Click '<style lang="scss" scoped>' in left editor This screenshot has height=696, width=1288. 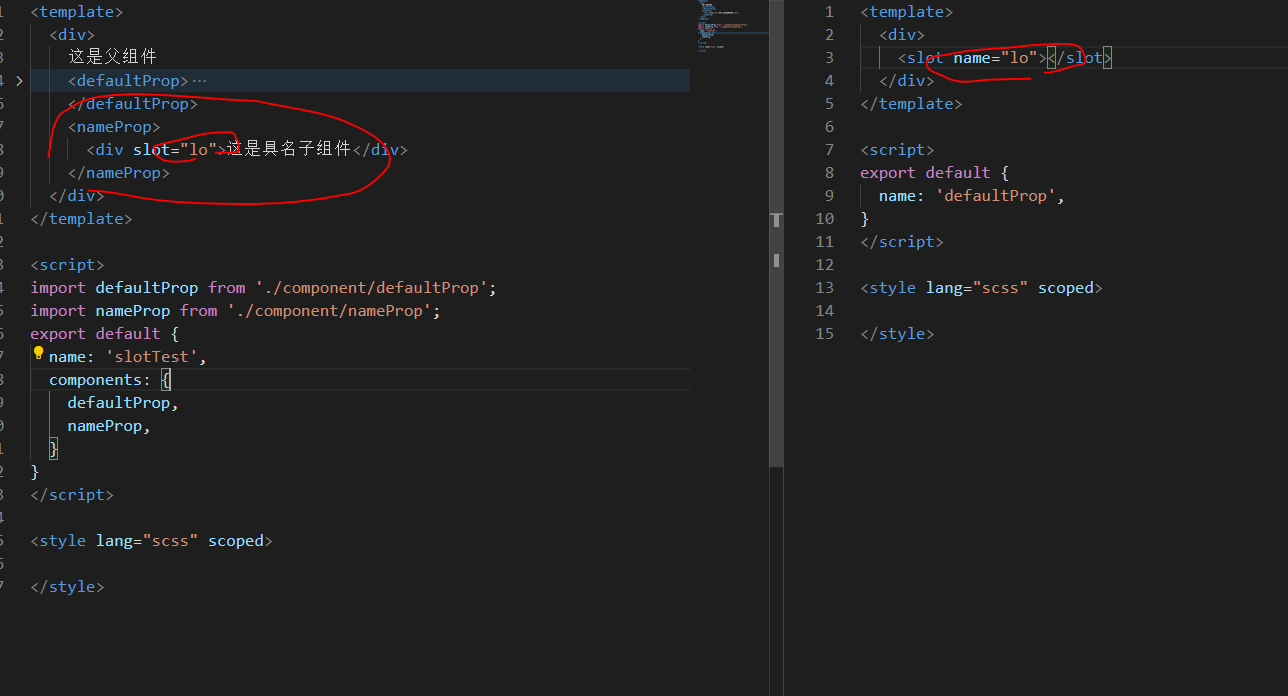point(151,541)
